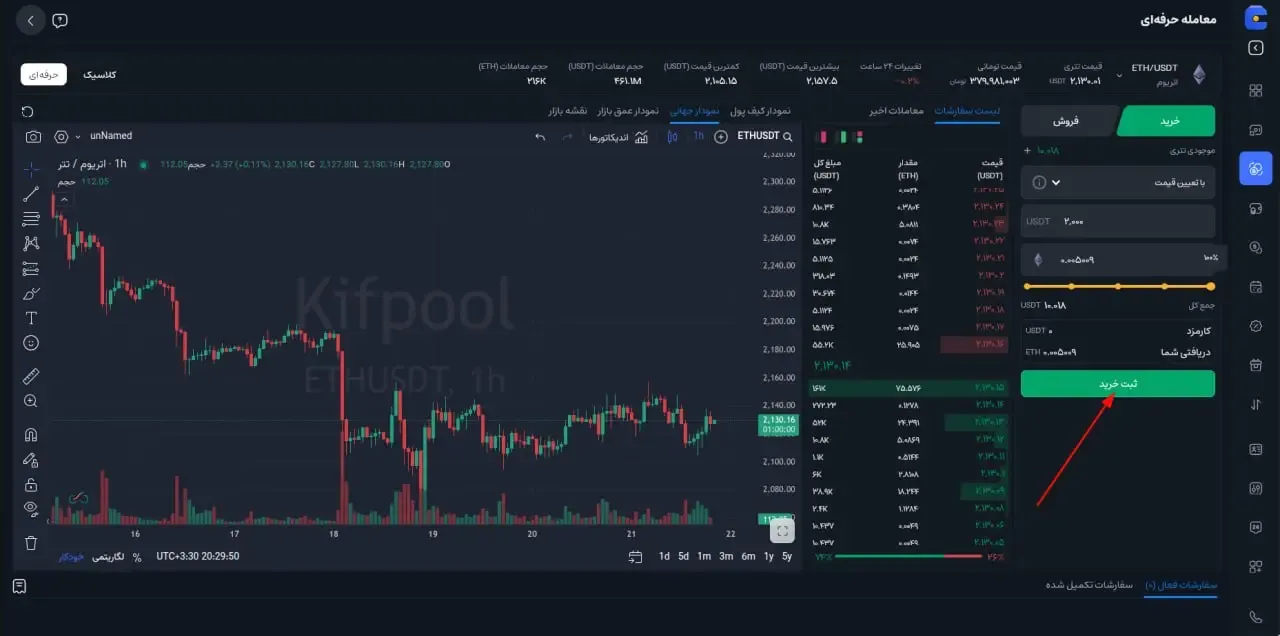Image resolution: width=1280 pixels, height=636 pixels.
Task: Open the highlighted exchange icon in sidebar
Action: coord(1255,168)
